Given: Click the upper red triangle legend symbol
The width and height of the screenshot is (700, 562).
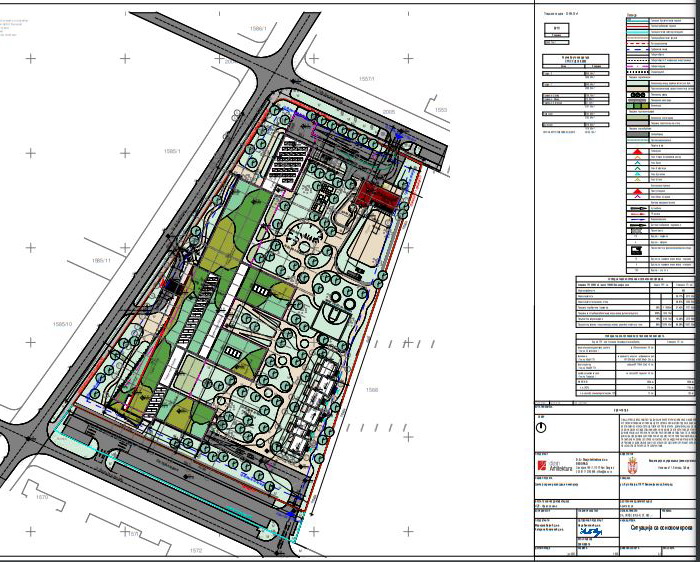Looking at the screenshot, I should coord(639,151).
